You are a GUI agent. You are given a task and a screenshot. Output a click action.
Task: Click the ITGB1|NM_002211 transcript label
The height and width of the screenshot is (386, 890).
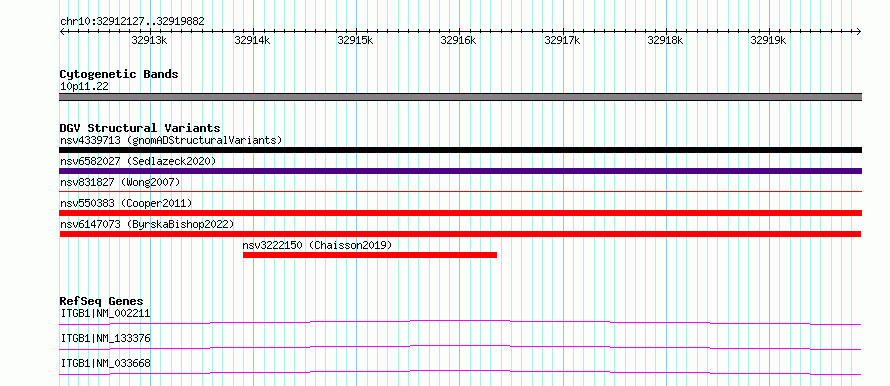click(x=105, y=313)
